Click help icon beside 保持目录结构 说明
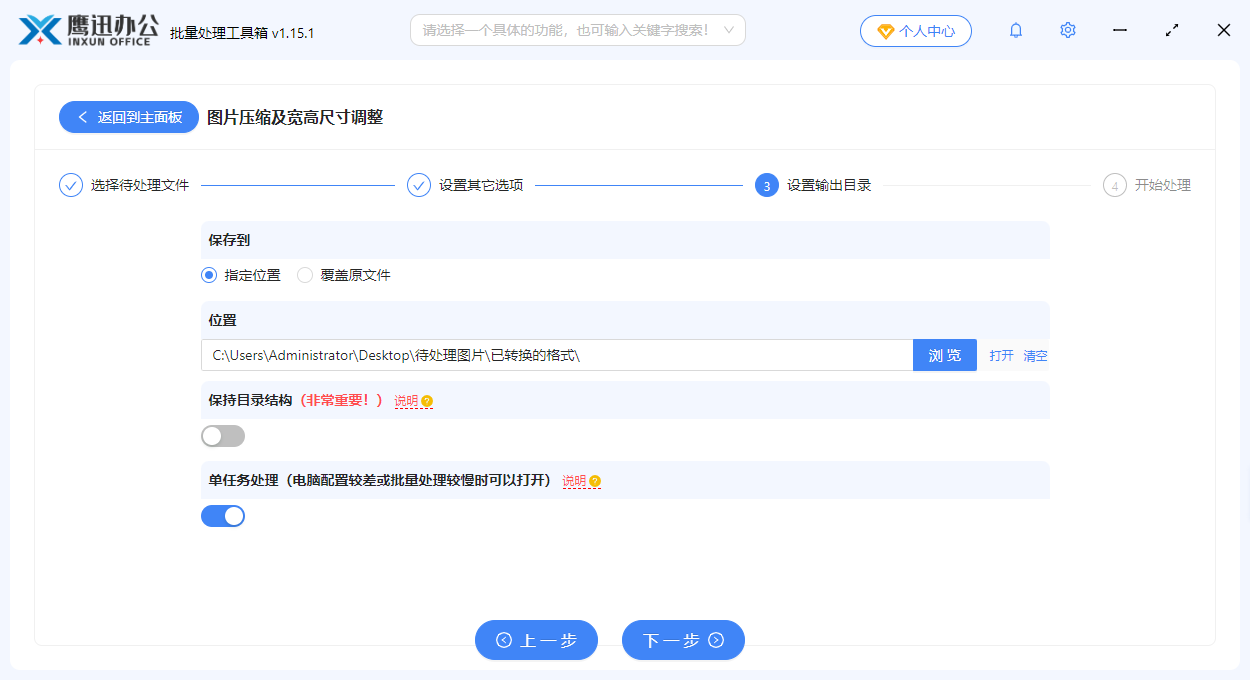Screen dimensions: 1250x680 [x=427, y=401]
